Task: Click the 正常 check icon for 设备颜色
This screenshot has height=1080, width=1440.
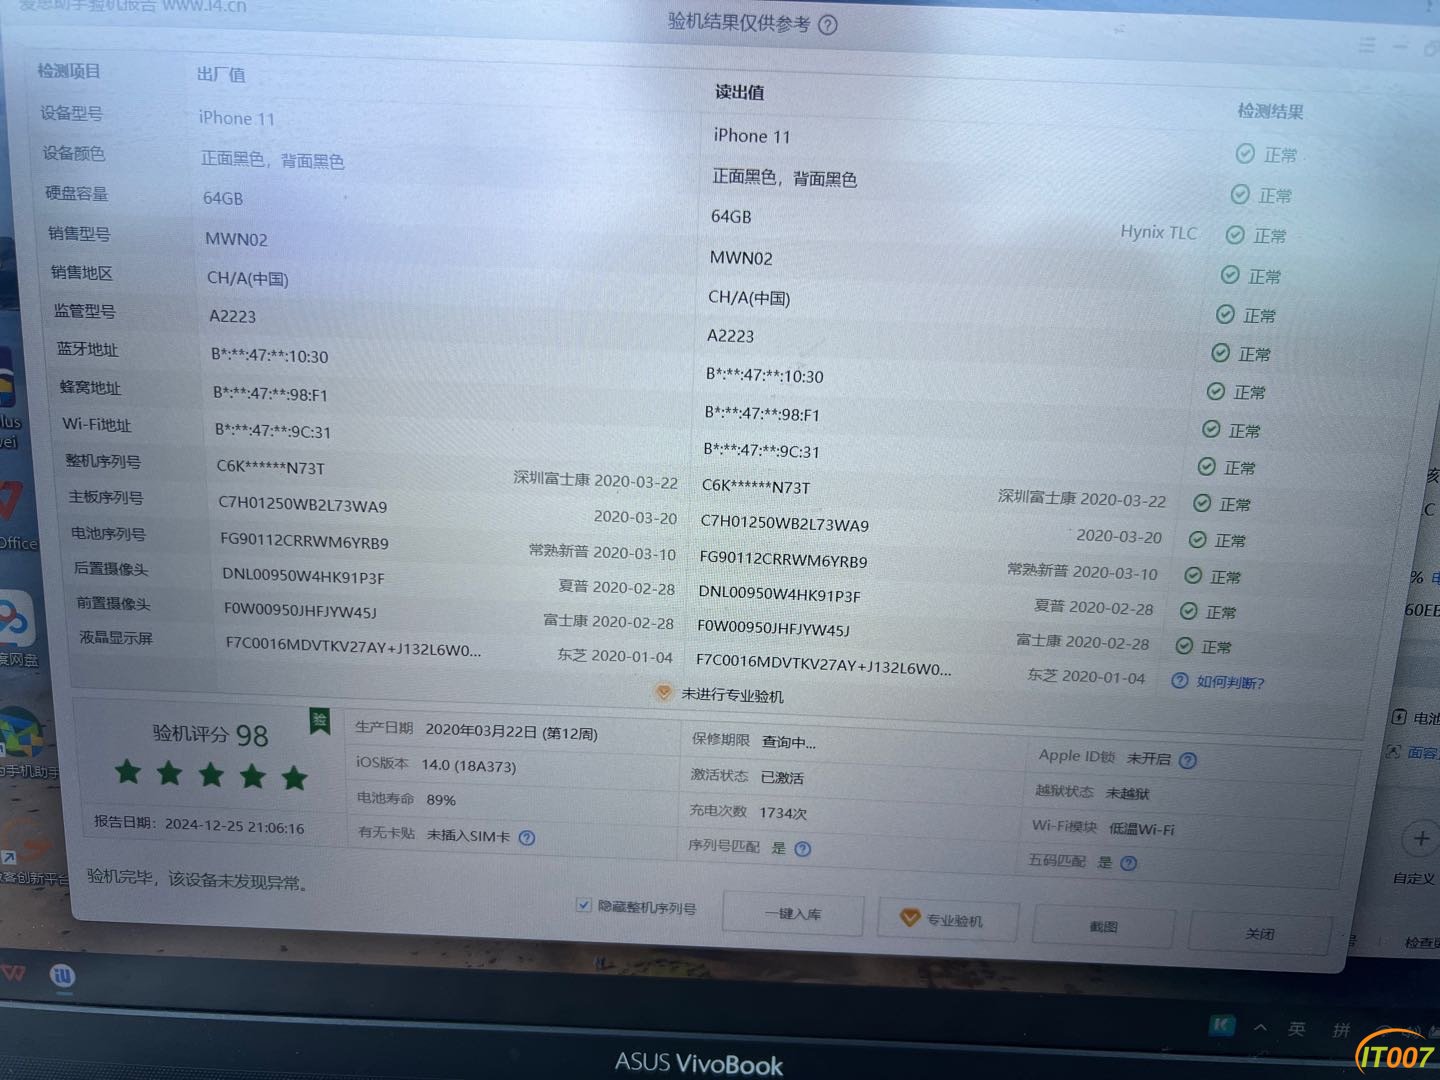Action: click(x=1240, y=194)
